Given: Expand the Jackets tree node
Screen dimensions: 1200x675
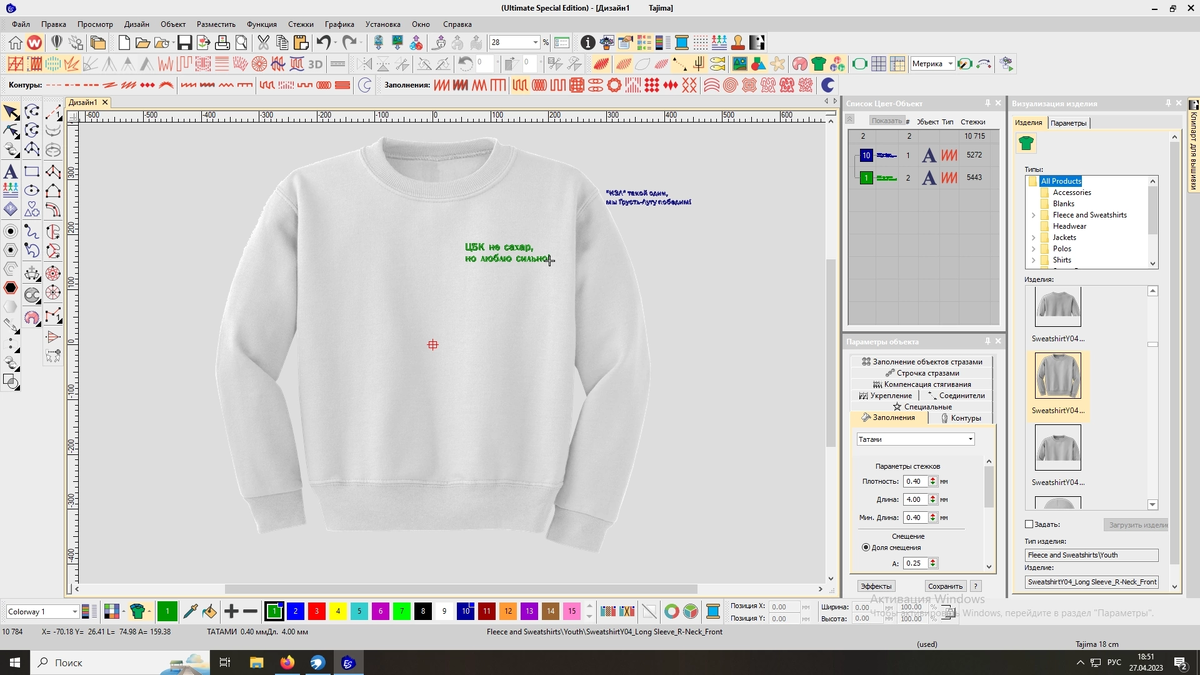Looking at the screenshot, I should click(x=1033, y=237).
